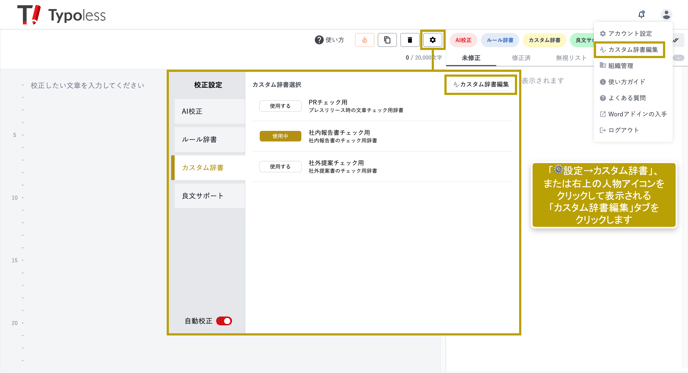The height and width of the screenshot is (373, 688).
Task: Select カスタム辞書 in settings sidebar
Action: click(208, 168)
